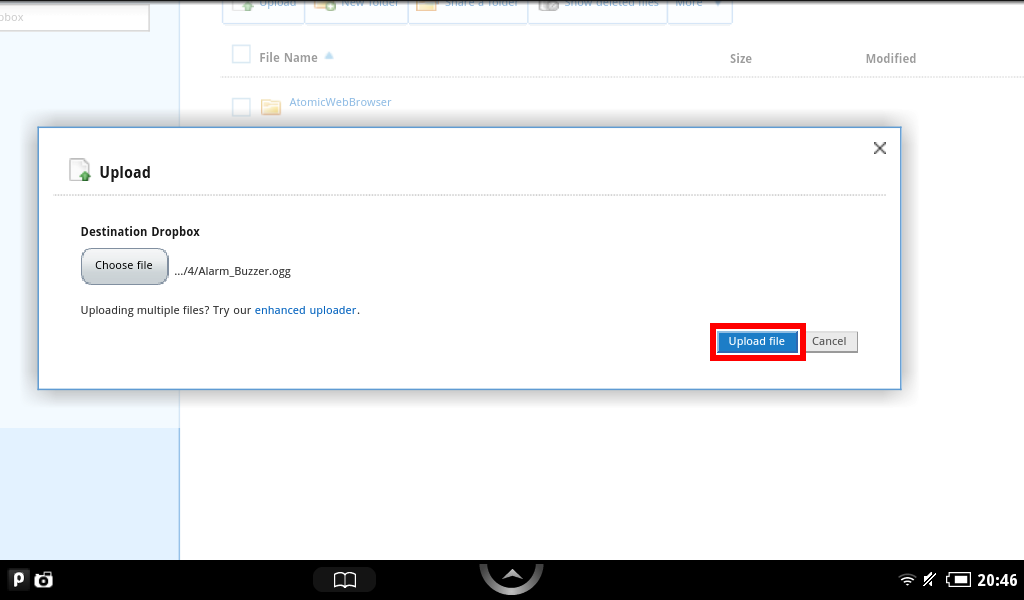1024x600 pixels.
Task: Open the AtomicWebBrowser folder link
Action: 340,102
